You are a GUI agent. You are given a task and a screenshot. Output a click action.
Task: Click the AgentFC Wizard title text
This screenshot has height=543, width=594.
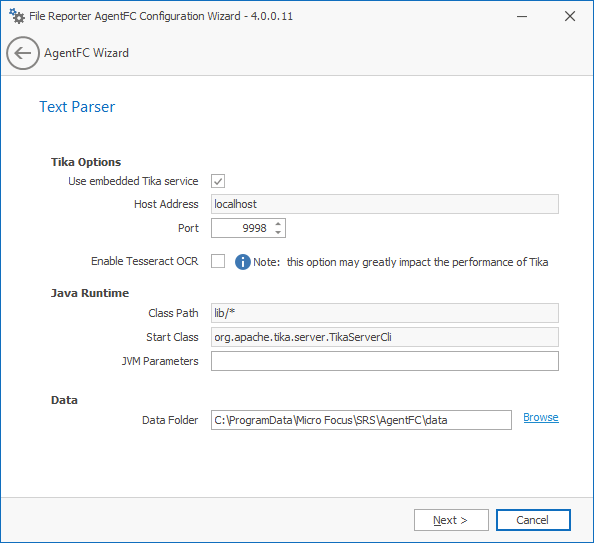pyautogui.click(x=86, y=53)
